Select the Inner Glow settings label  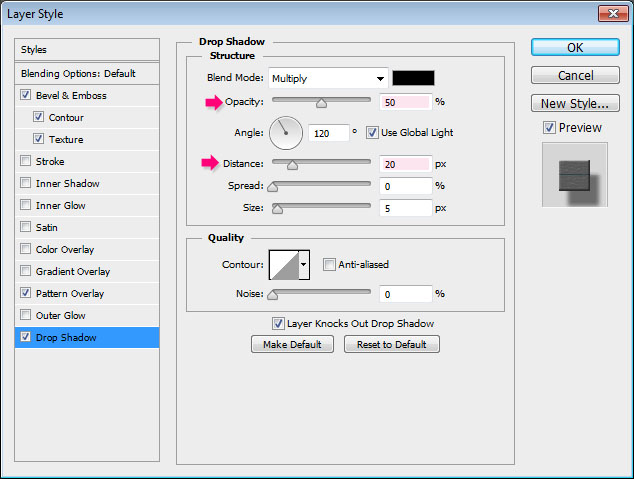point(61,206)
